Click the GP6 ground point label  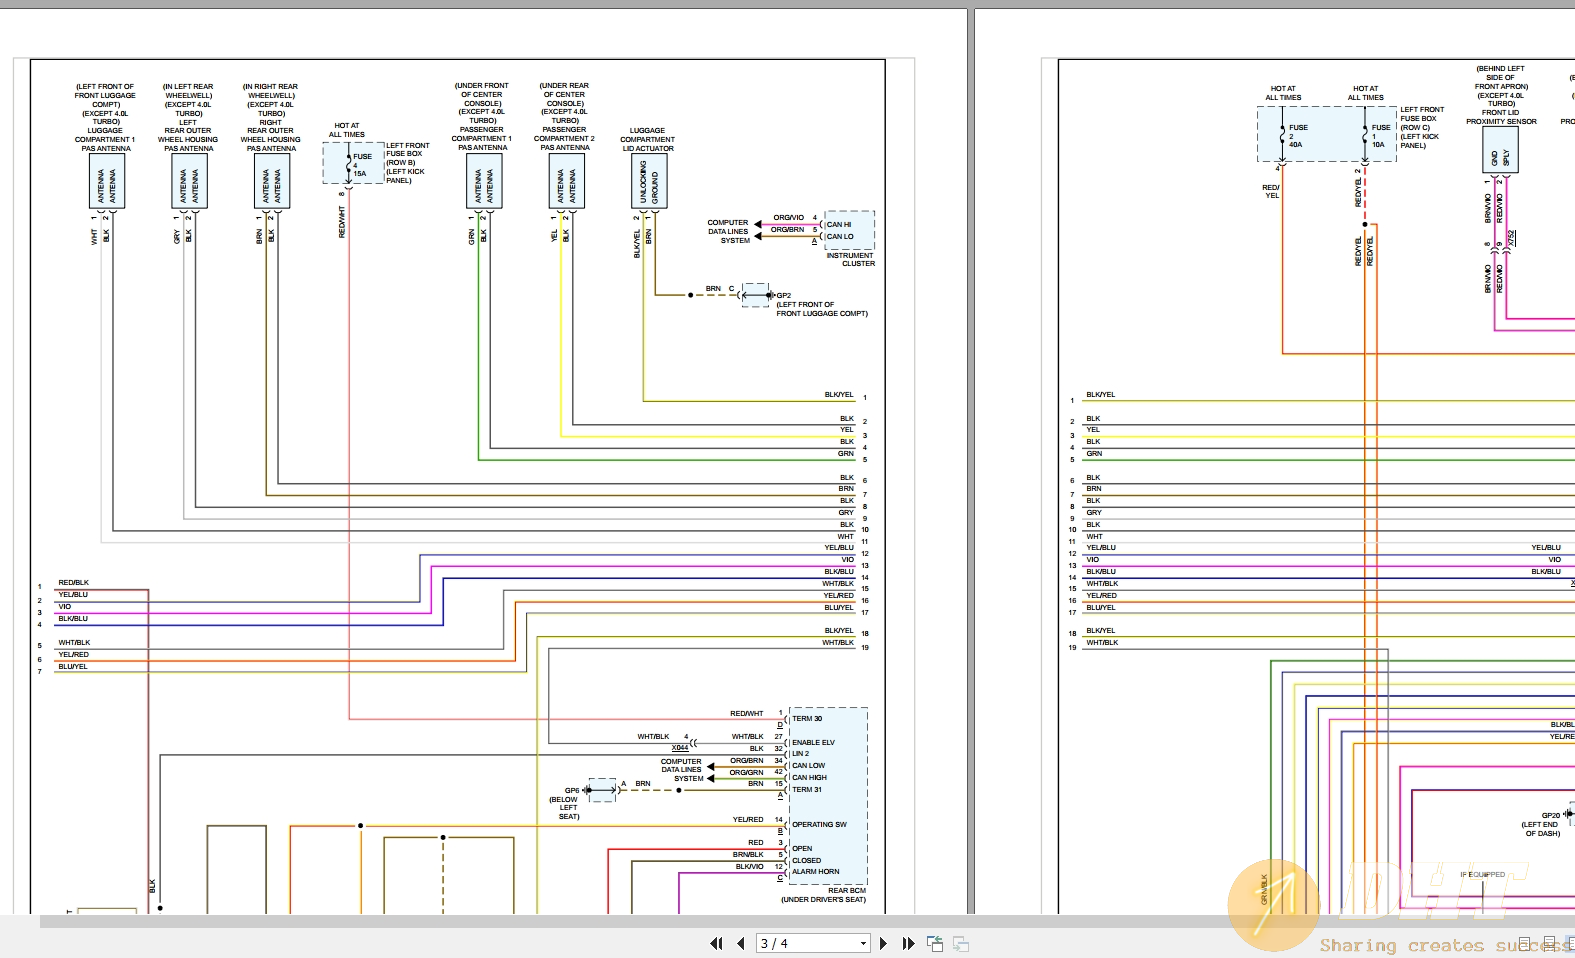pyautogui.click(x=572, y=790)
